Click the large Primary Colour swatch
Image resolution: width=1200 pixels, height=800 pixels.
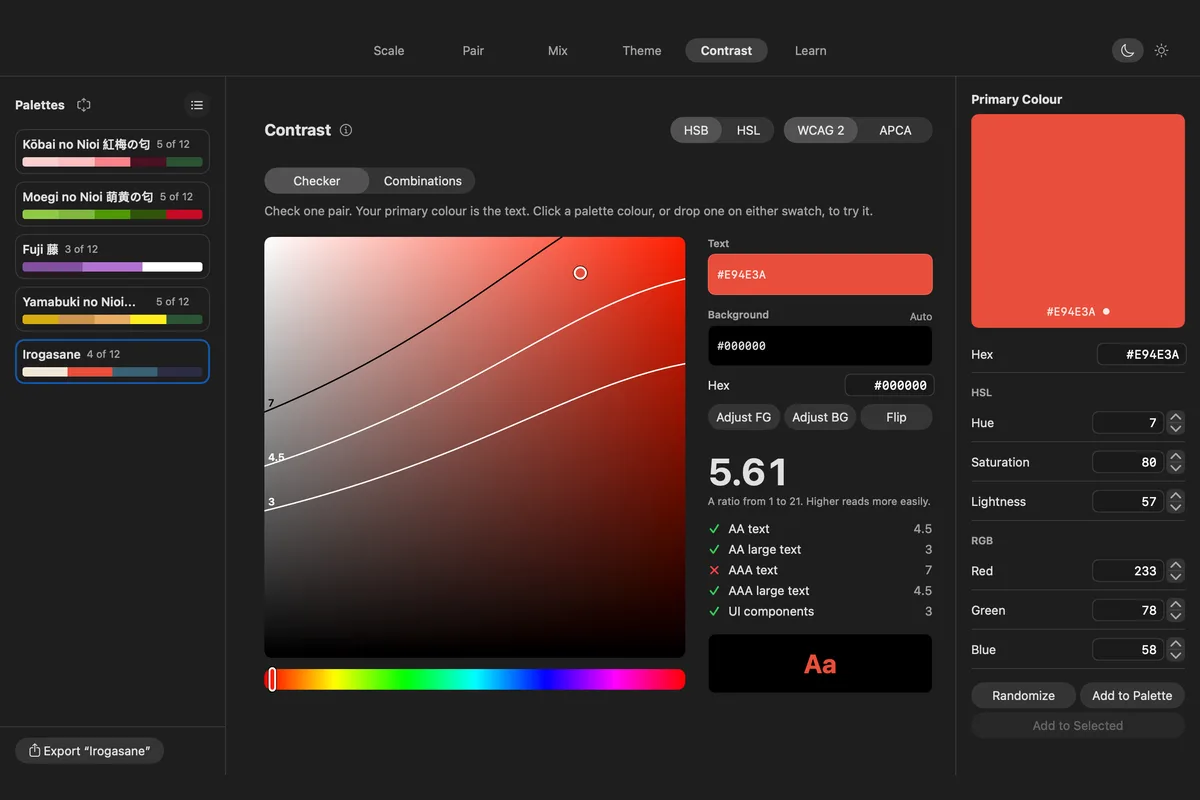tap(1078, 221)
